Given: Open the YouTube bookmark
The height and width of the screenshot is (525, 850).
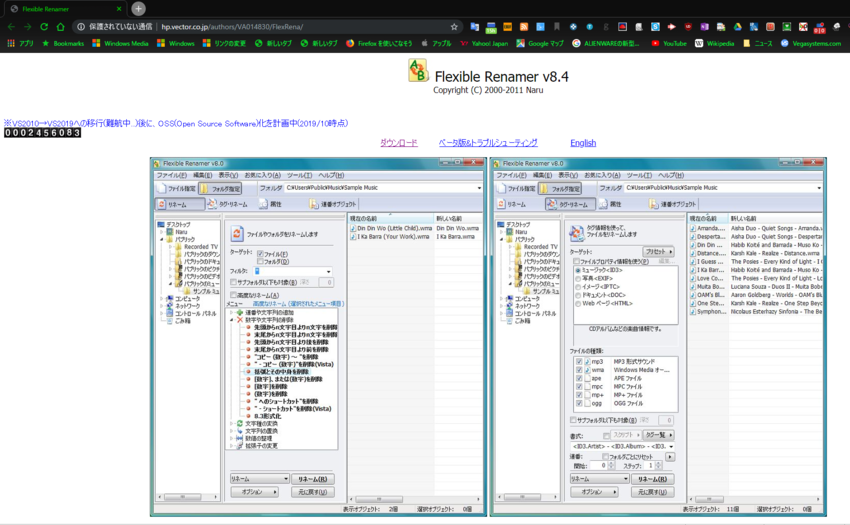Looking at the screenshot, I should click(668, 43).
